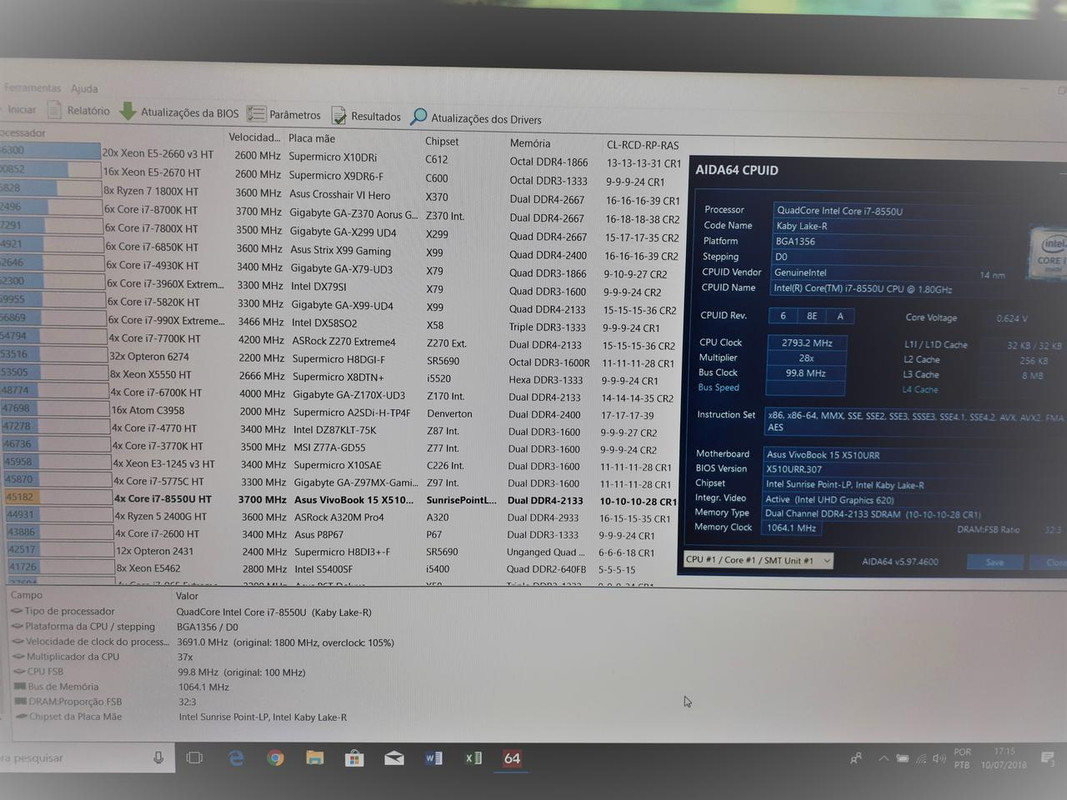This screenshot has width=1067, height=800.
Task: Click the Iniciar toolbar button
Action: (21, 109)
